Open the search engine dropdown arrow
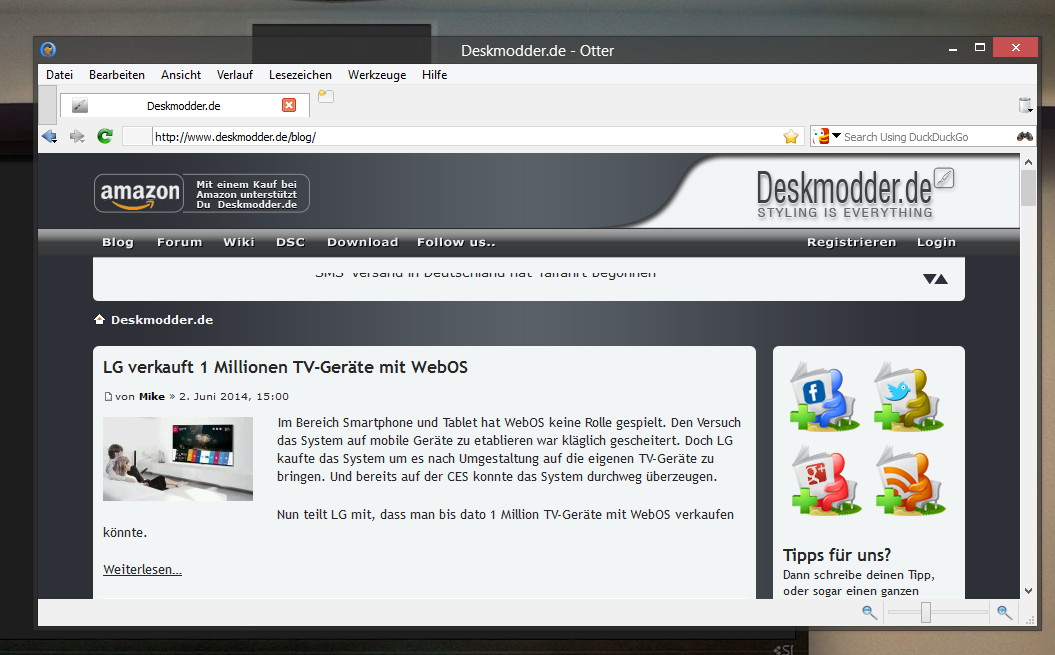 click(x=836, y=136)
